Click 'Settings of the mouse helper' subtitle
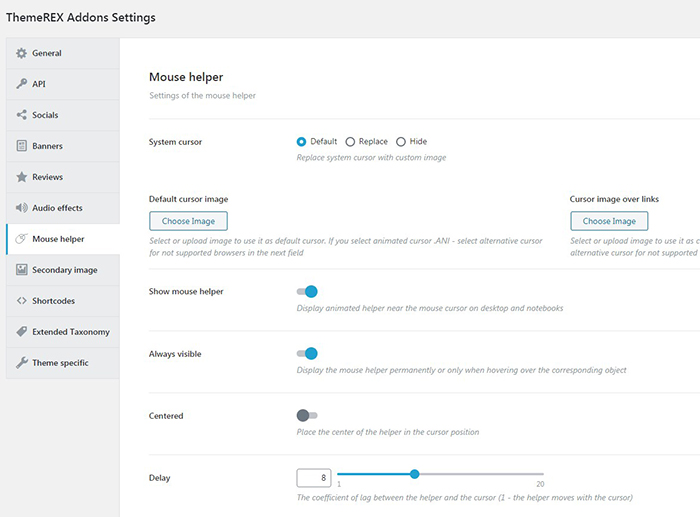Screen dimensions: 700x517 pyautogui.click(x=203, y=96)
